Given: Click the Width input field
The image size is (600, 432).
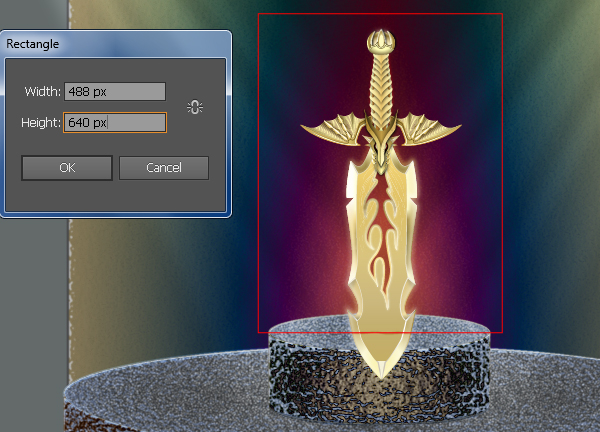Looking at the screenshot, I should point(115,91).
